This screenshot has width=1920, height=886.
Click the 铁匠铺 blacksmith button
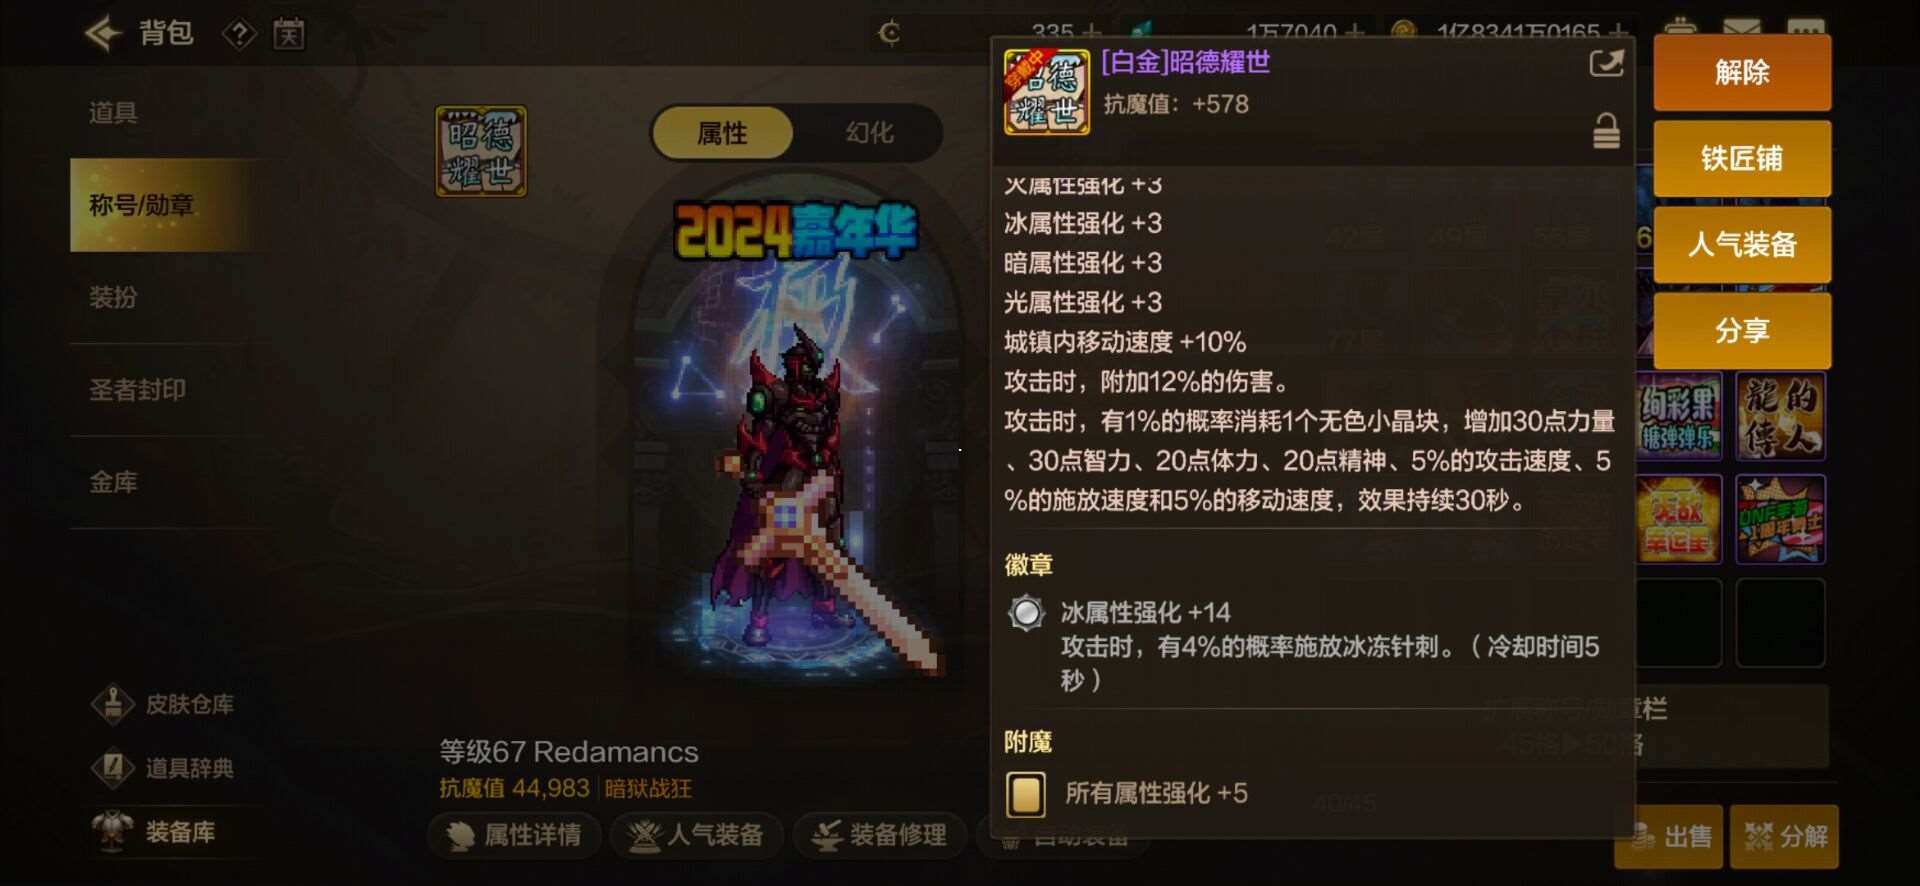click(x=1742, y=158)
